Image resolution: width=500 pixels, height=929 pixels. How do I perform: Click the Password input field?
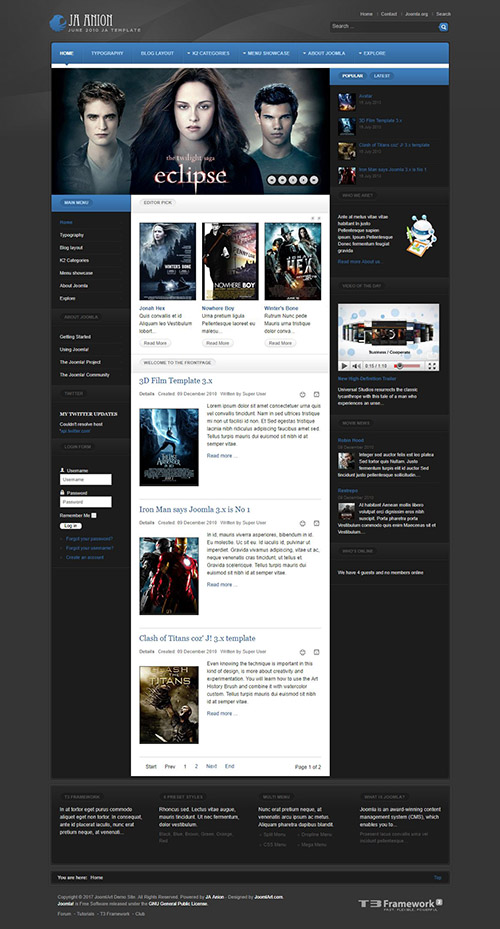click(85, 502)
